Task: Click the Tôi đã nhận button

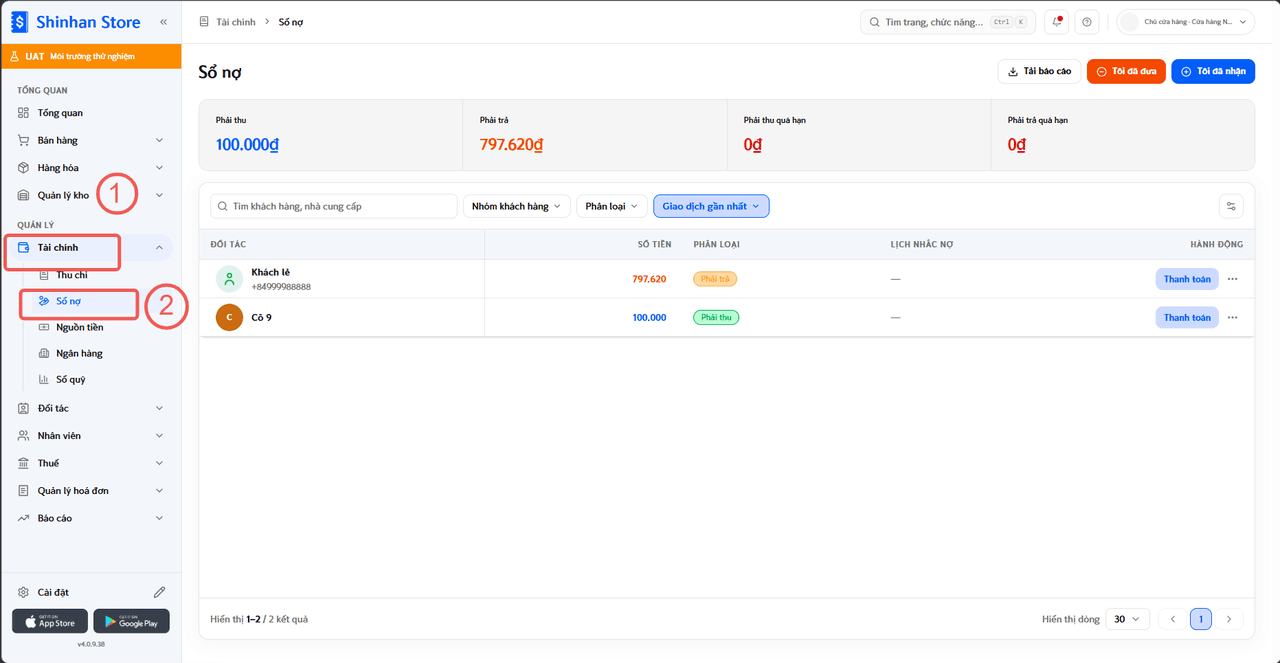Action: click(1213, 71)
